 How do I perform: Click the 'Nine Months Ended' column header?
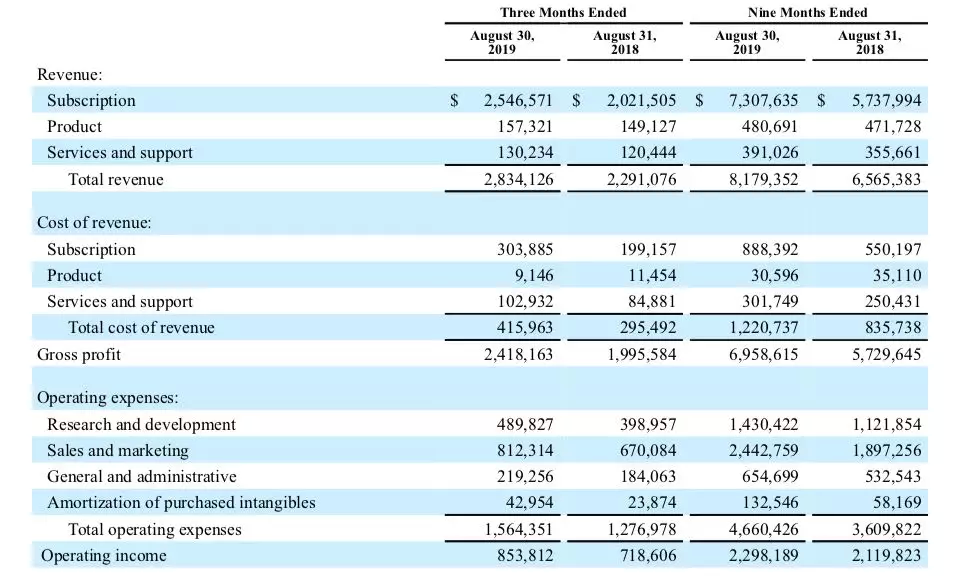pyautogui.click(x=807, y=12)
